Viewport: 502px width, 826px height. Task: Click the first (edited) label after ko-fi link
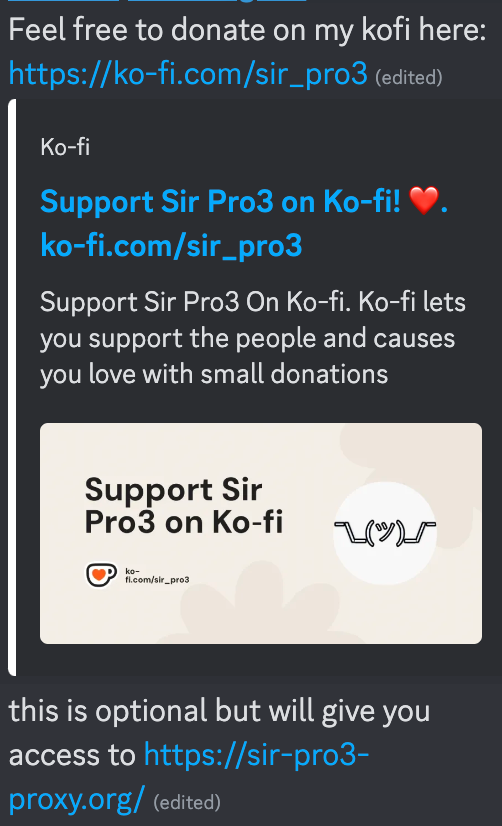[409, 77]
